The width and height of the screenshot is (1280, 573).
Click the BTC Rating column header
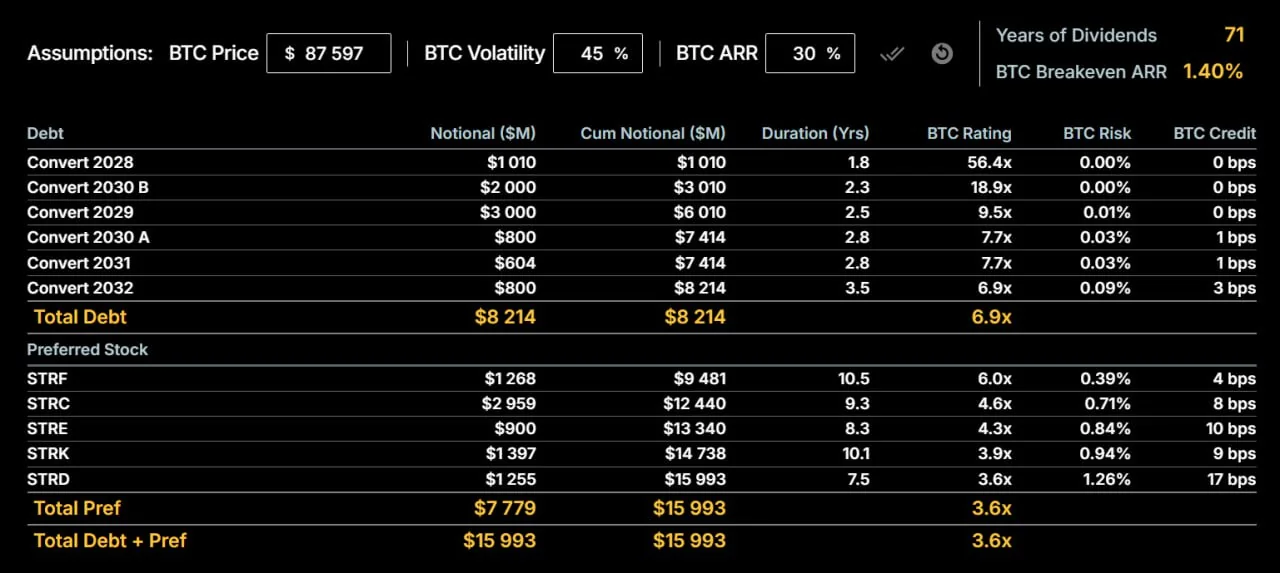coord(969,133)
